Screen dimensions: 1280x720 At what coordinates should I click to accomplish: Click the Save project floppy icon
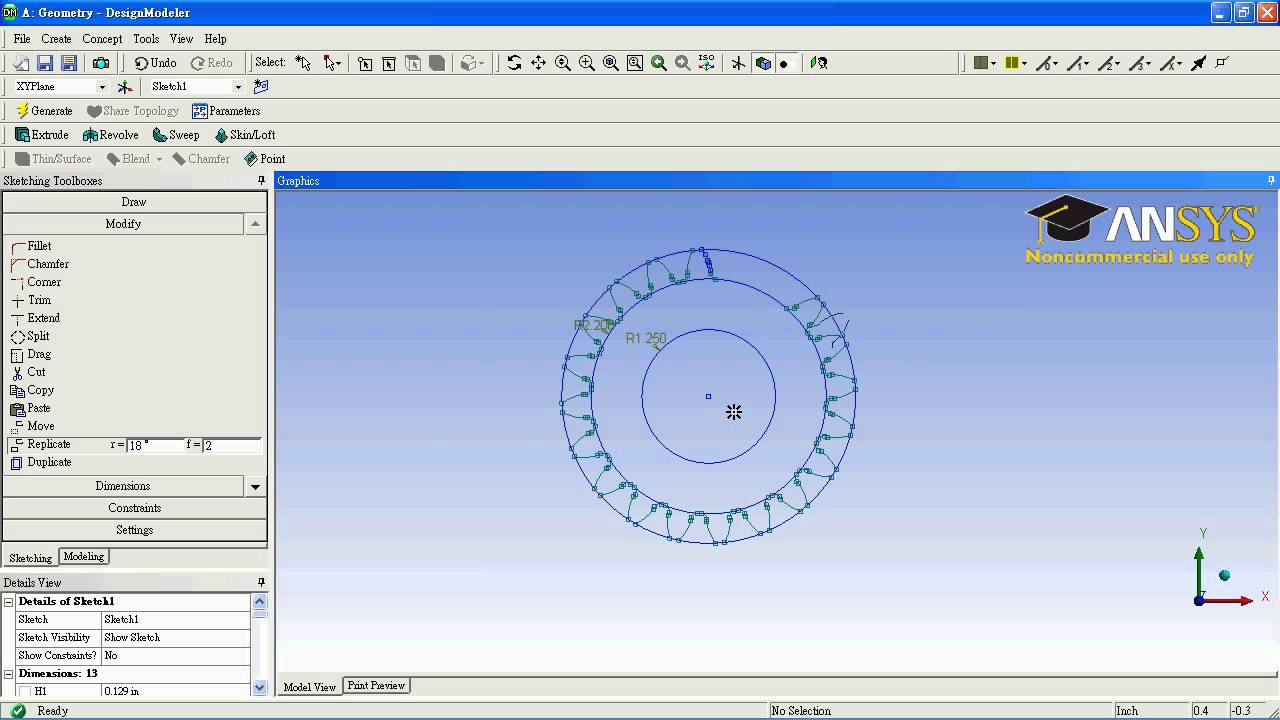pos(45,63)
